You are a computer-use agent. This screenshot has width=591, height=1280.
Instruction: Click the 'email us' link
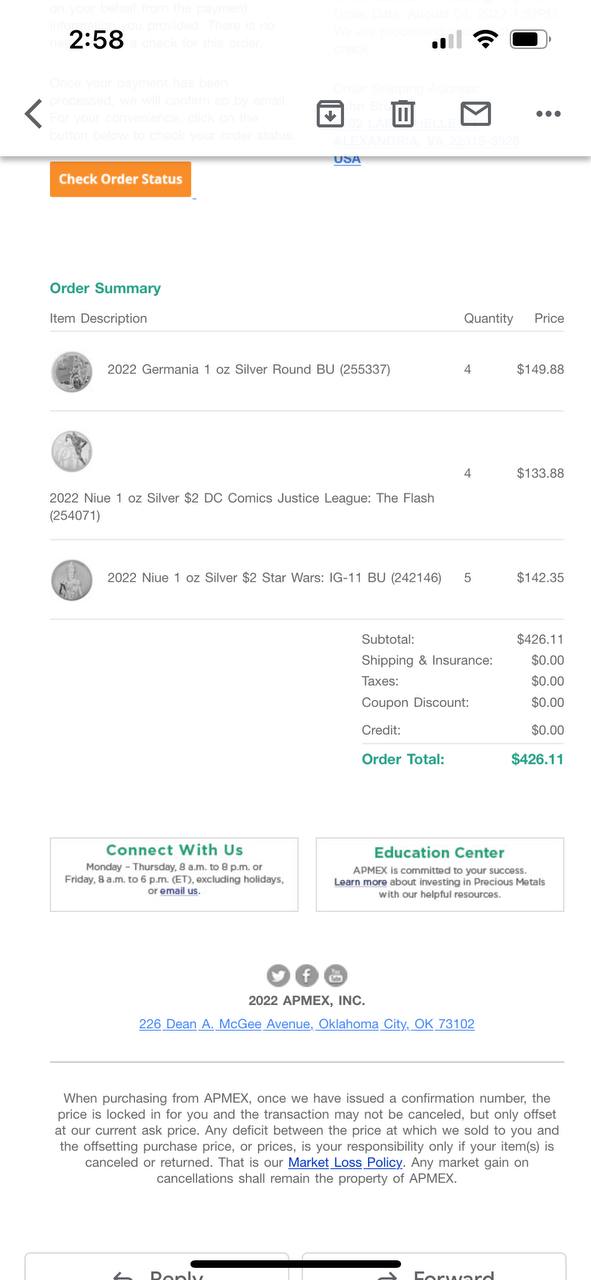[180, 891]
